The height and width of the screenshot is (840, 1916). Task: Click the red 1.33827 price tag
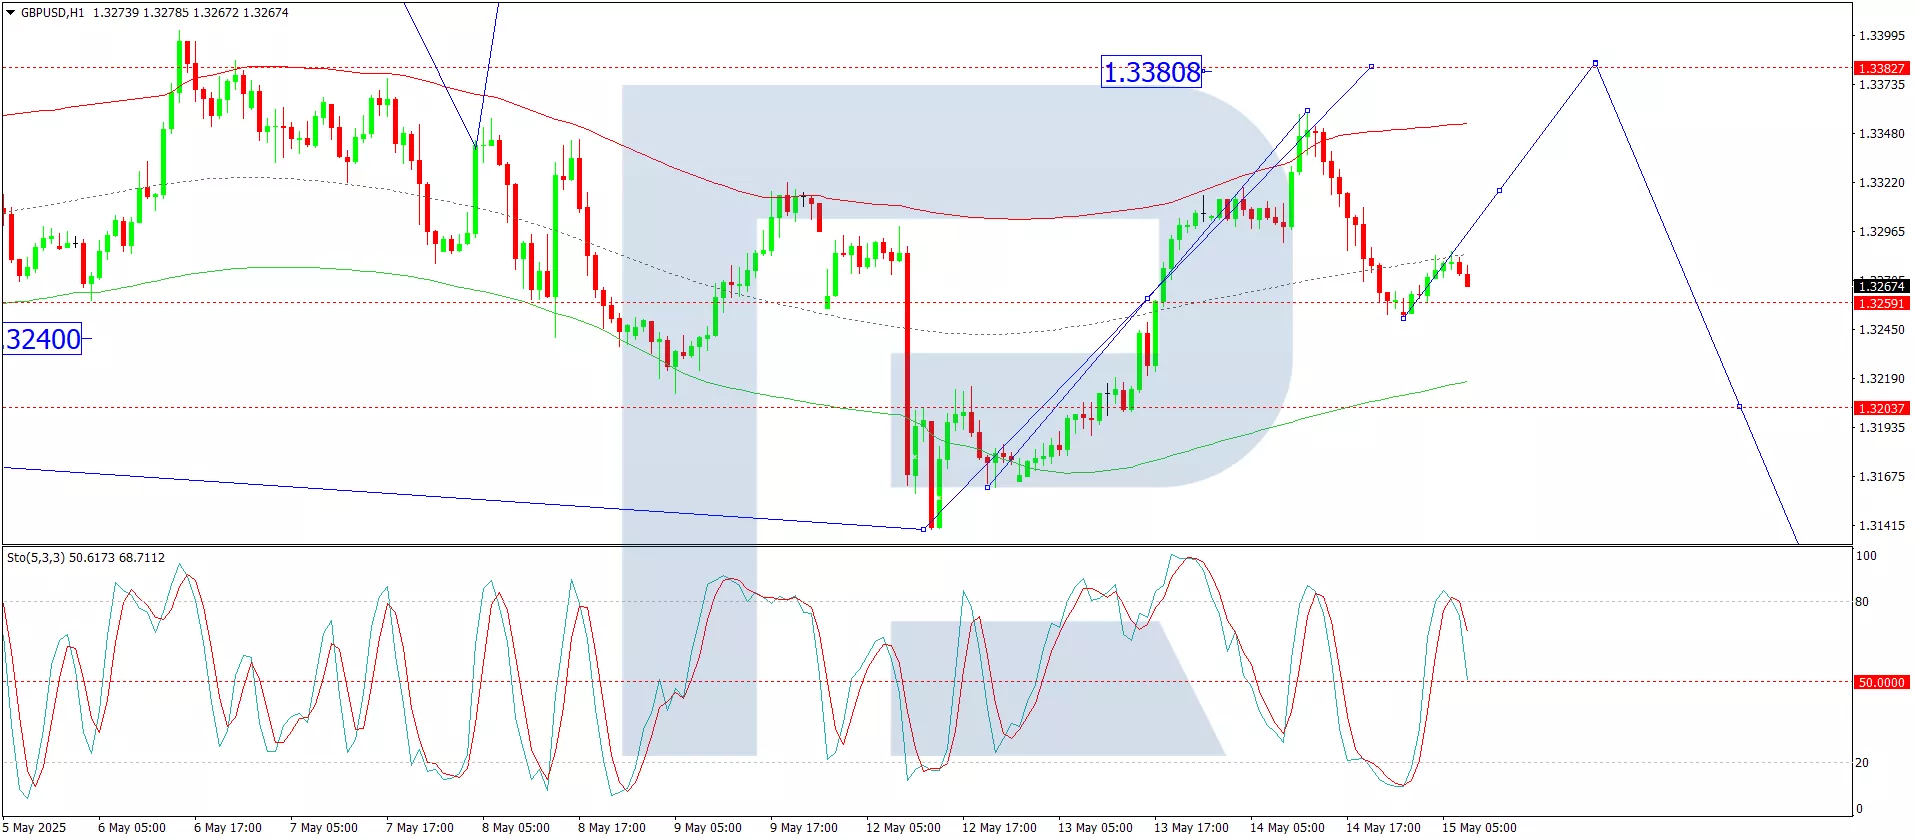pos(1881,68)
